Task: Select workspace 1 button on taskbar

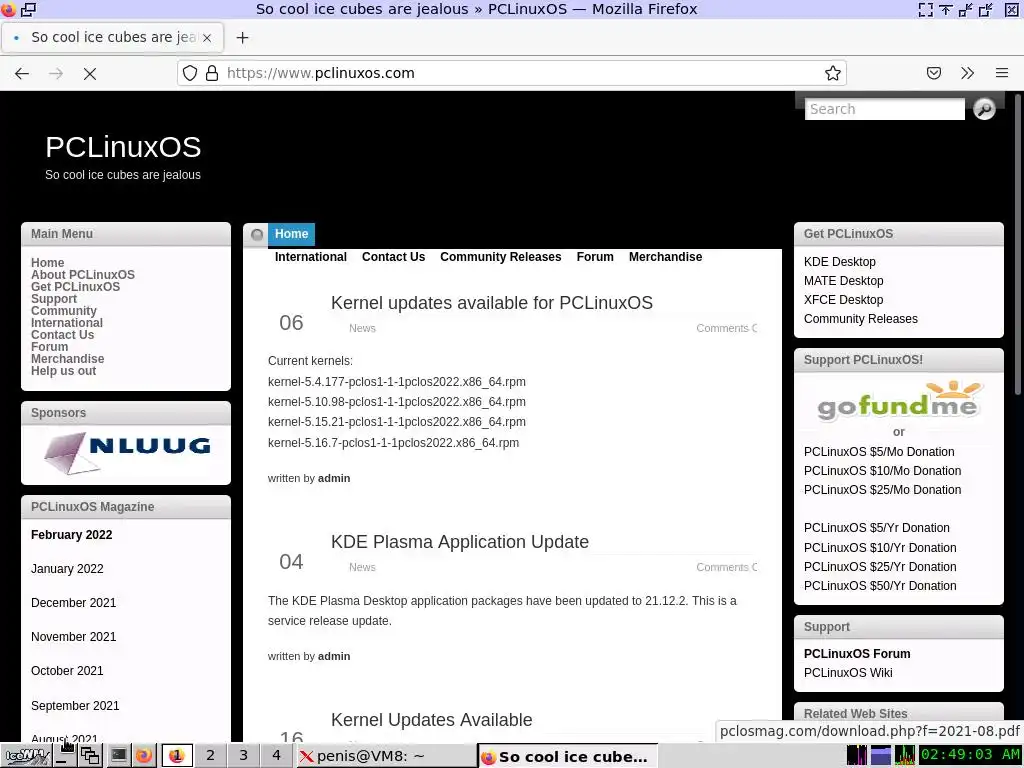Action: click(x=176, y=756)
